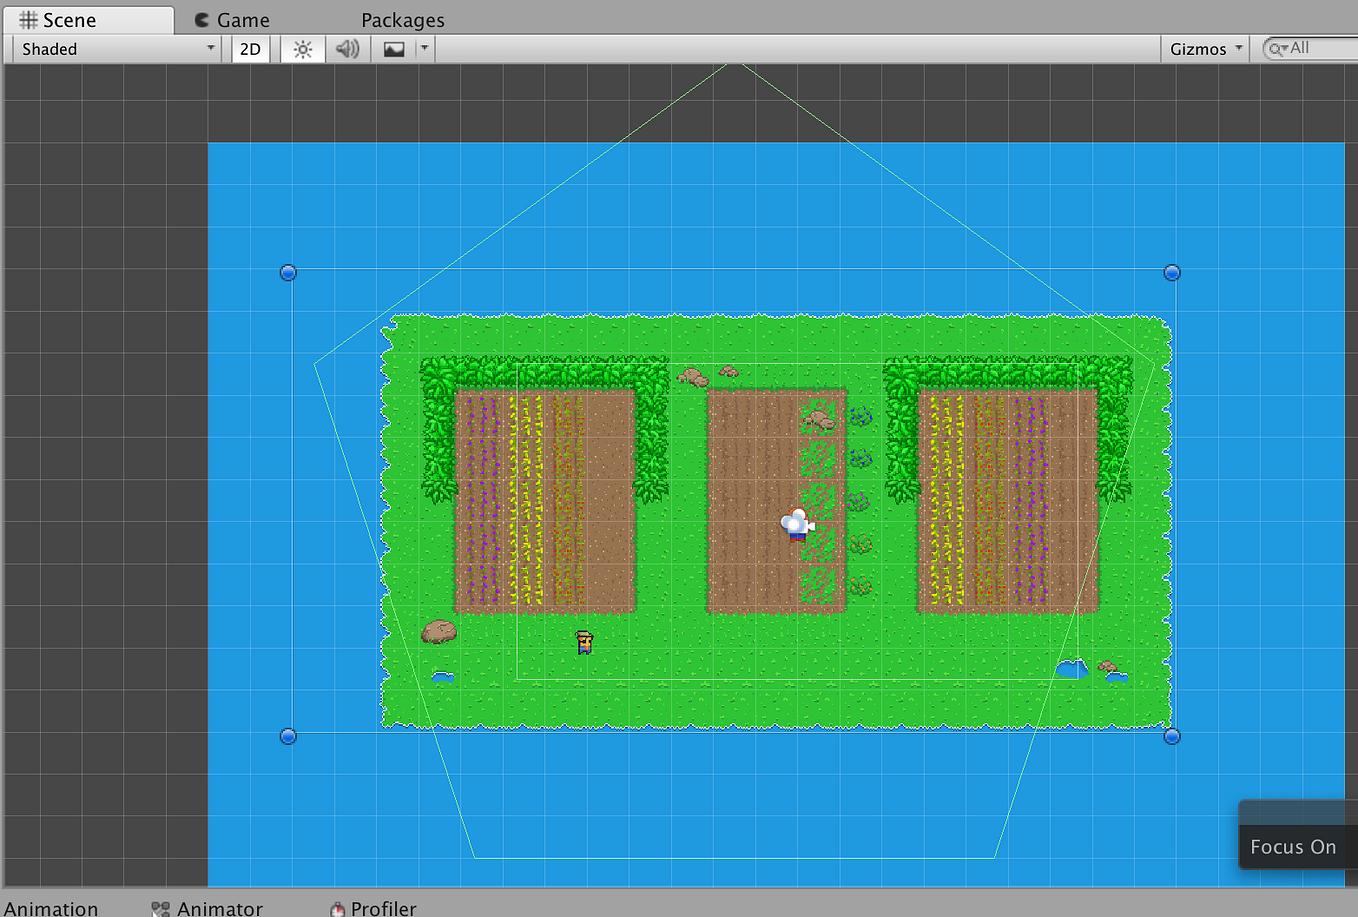This screenshot has width=1358, height=917.
Task: Click the Profiler clock icon at bottom
Action: 337,908
